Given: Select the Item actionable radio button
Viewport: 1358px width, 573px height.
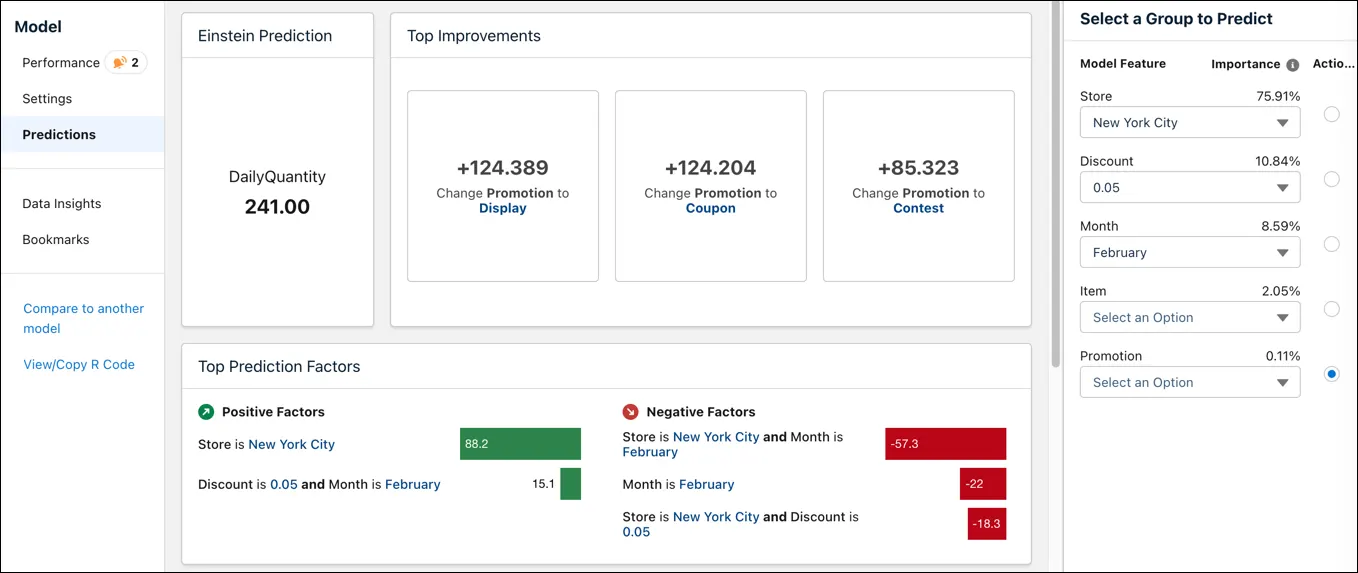Looking at the screenshot, I should tap(1331, 309).
